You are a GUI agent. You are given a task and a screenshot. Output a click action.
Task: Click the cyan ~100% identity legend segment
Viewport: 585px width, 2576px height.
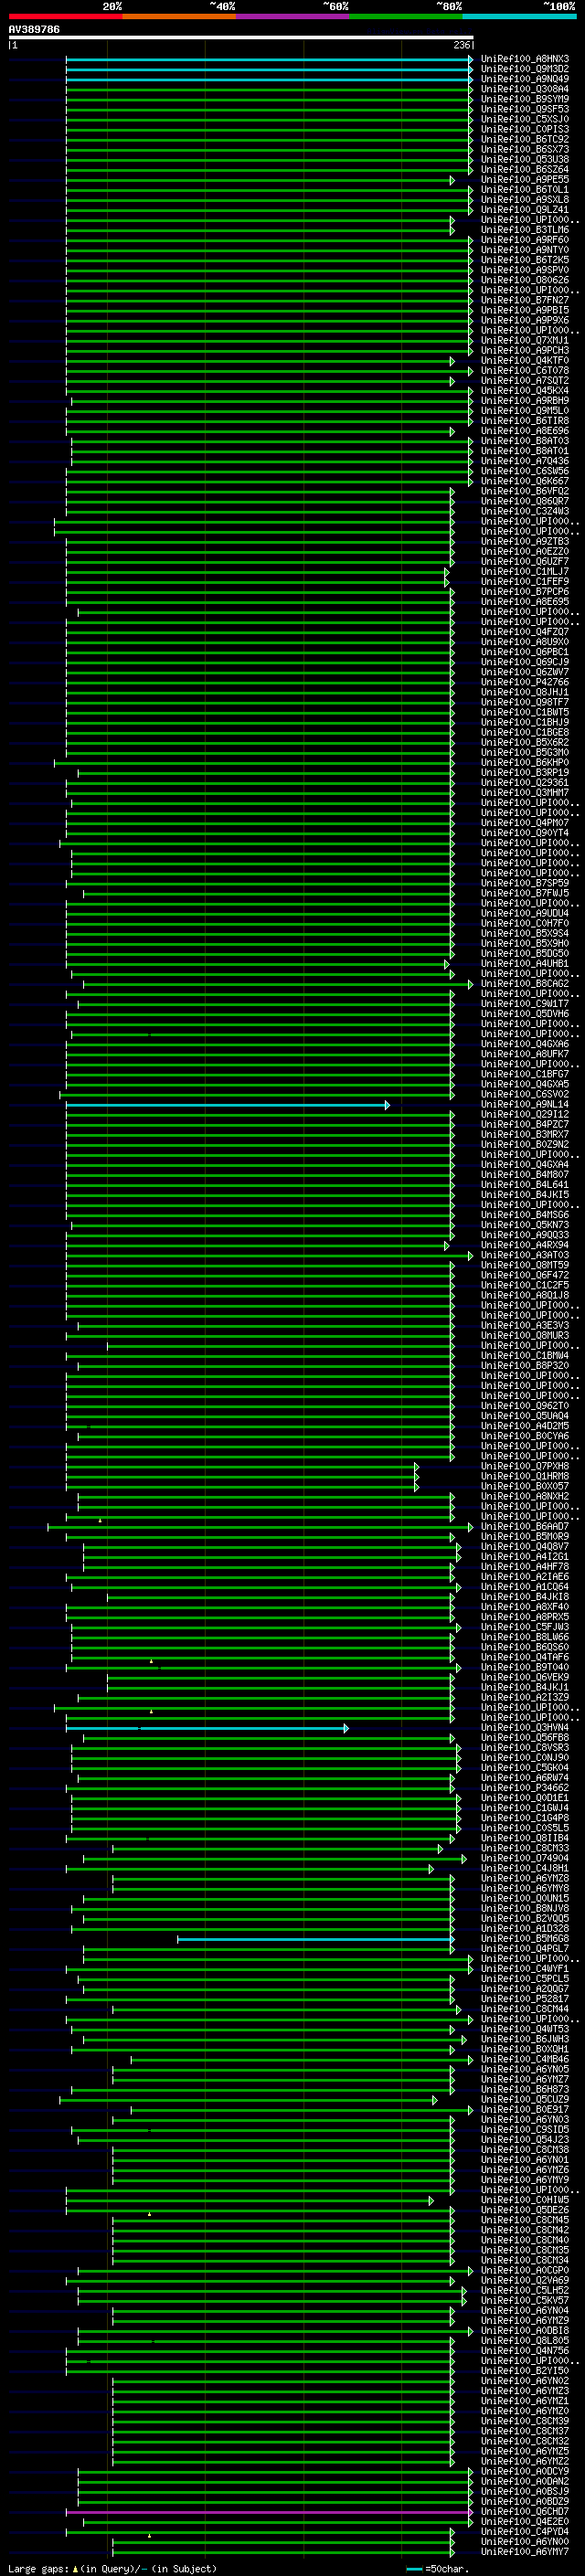(x=519, y=16)
